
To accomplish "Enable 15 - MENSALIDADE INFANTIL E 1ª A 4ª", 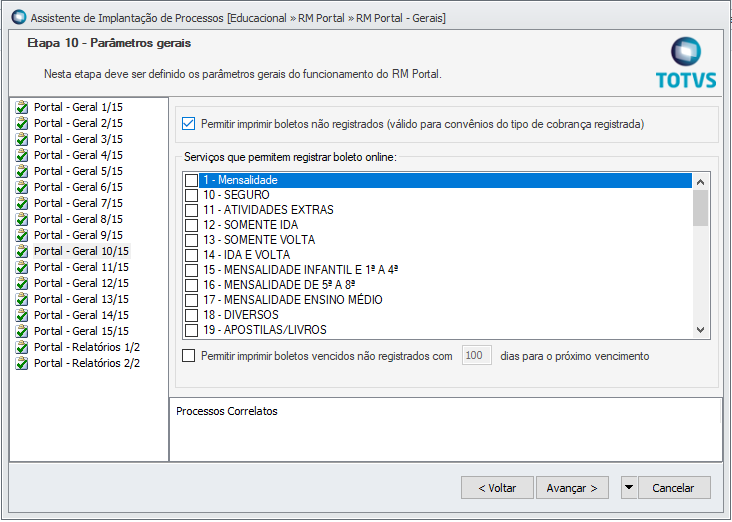I will point(191,270).
